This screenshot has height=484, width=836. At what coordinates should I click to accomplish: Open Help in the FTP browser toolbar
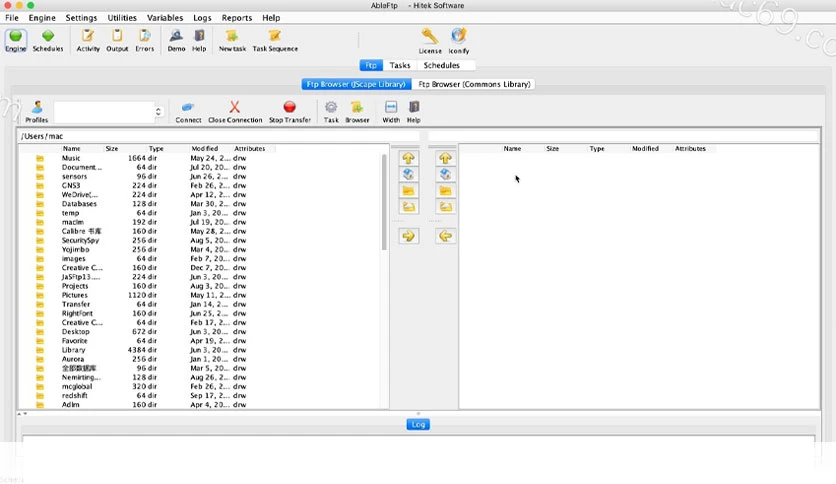pyautogui.click(x=414, y=112)
